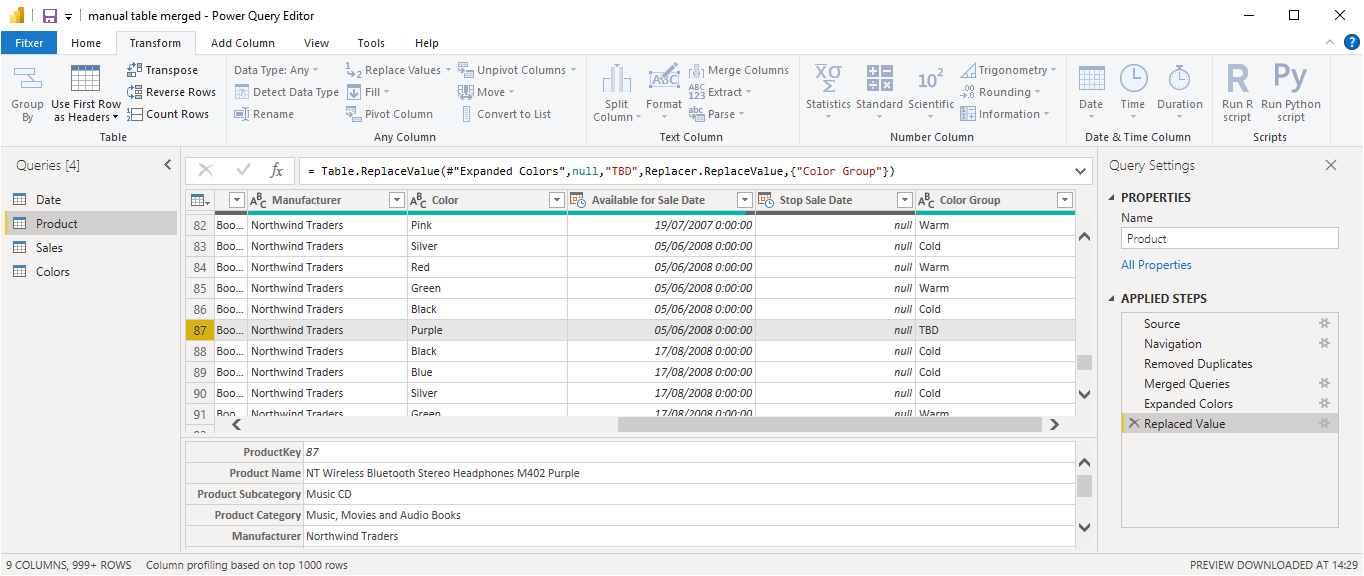Viewport: 1364px width, 576px height.
Task: Open gear settings for Merged Queries step
Action: click(x=1324, y=384)
